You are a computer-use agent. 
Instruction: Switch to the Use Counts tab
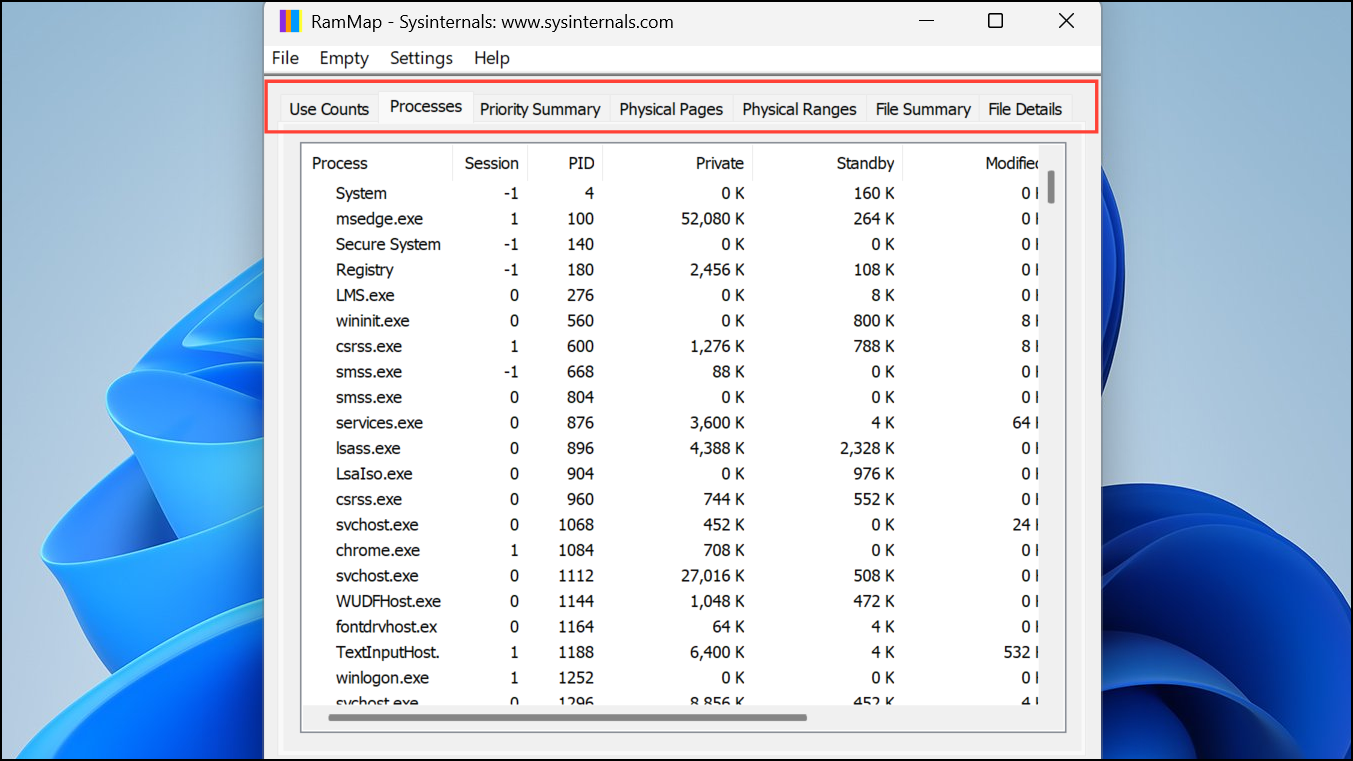click(x=329, y=109)
